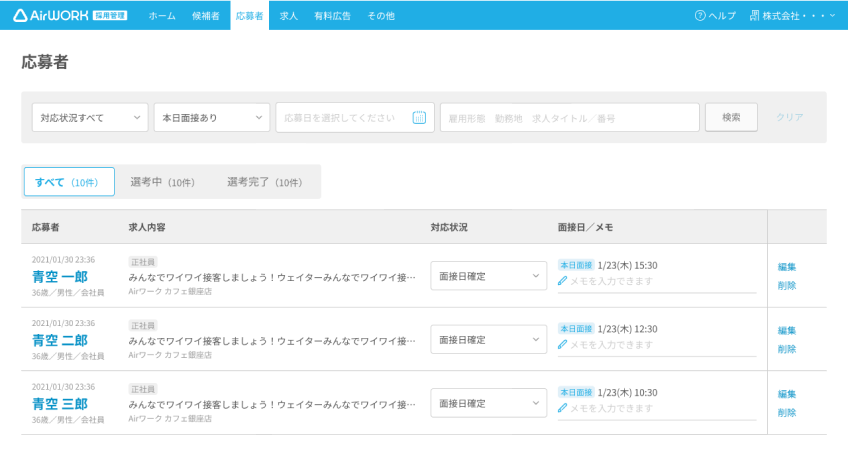Click the 本日面接 badge at 1/23(木) 12:30
The height and width of the screenshot is (454, 848).
tap(576, 329)
